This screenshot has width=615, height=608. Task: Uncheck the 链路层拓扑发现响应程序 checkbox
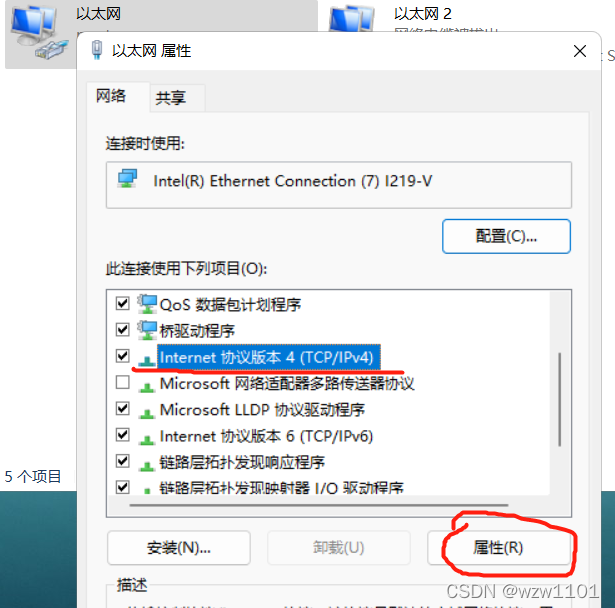(x=123, y=461)
